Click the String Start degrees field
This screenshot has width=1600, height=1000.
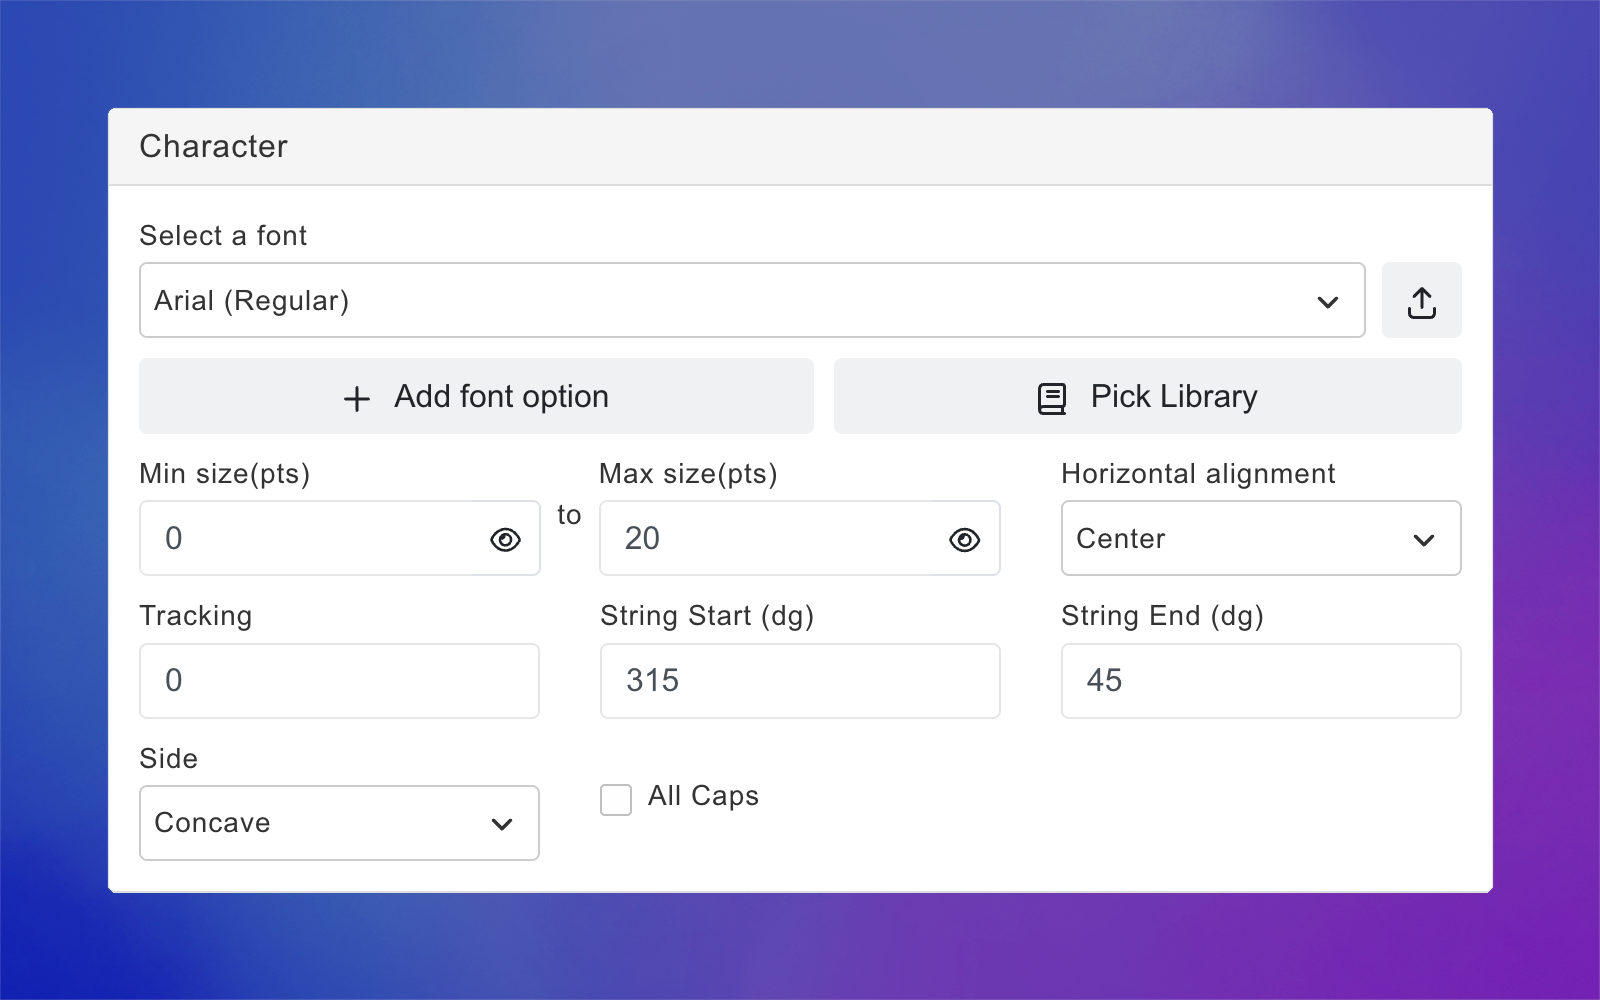pyautogui.click(x=800, y=681)
